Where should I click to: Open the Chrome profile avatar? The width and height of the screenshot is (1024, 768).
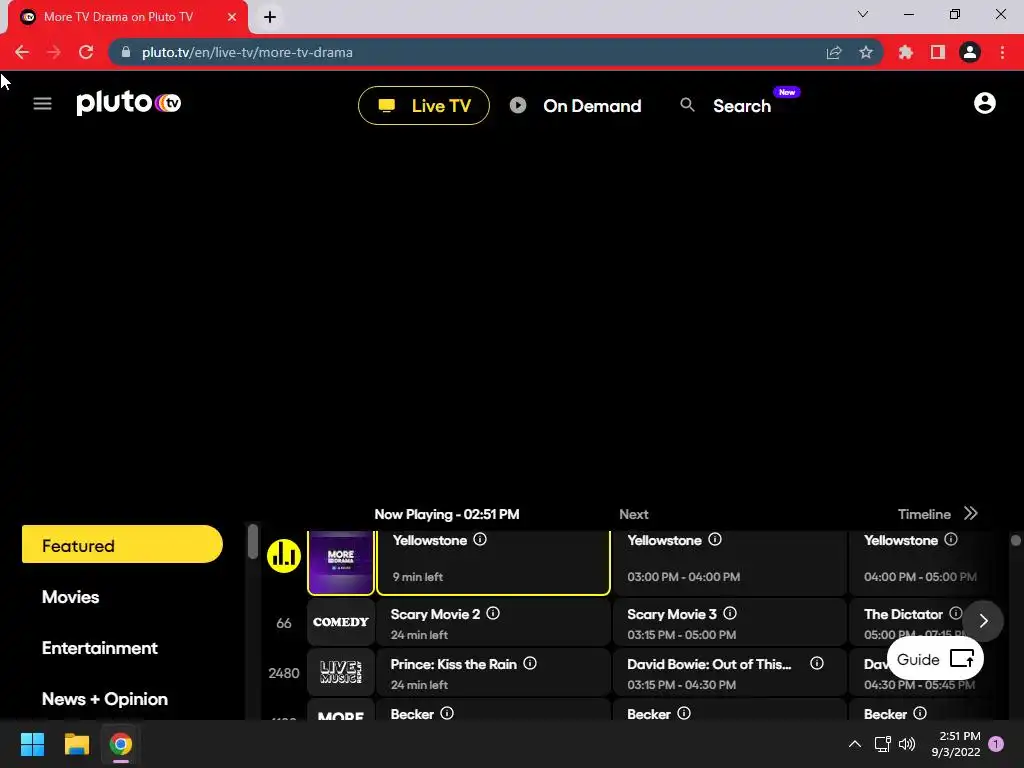click(x=970, y=52)
